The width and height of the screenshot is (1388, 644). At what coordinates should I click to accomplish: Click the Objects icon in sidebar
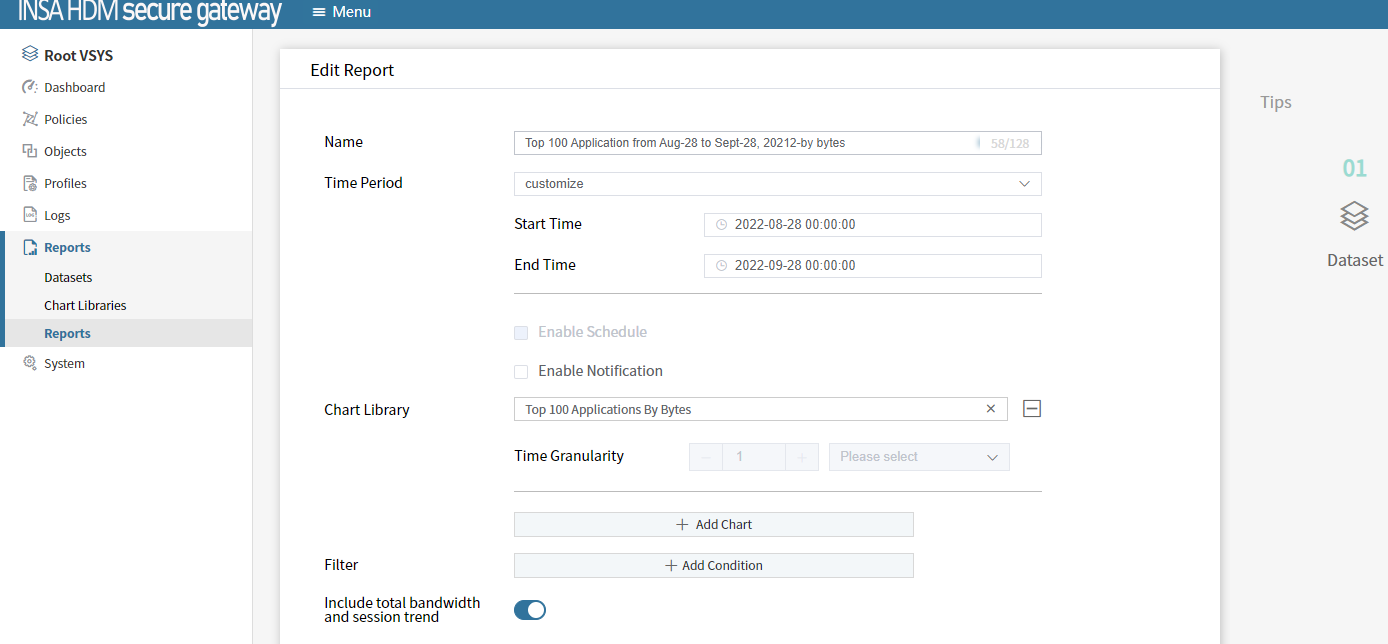tap(30, 151)
